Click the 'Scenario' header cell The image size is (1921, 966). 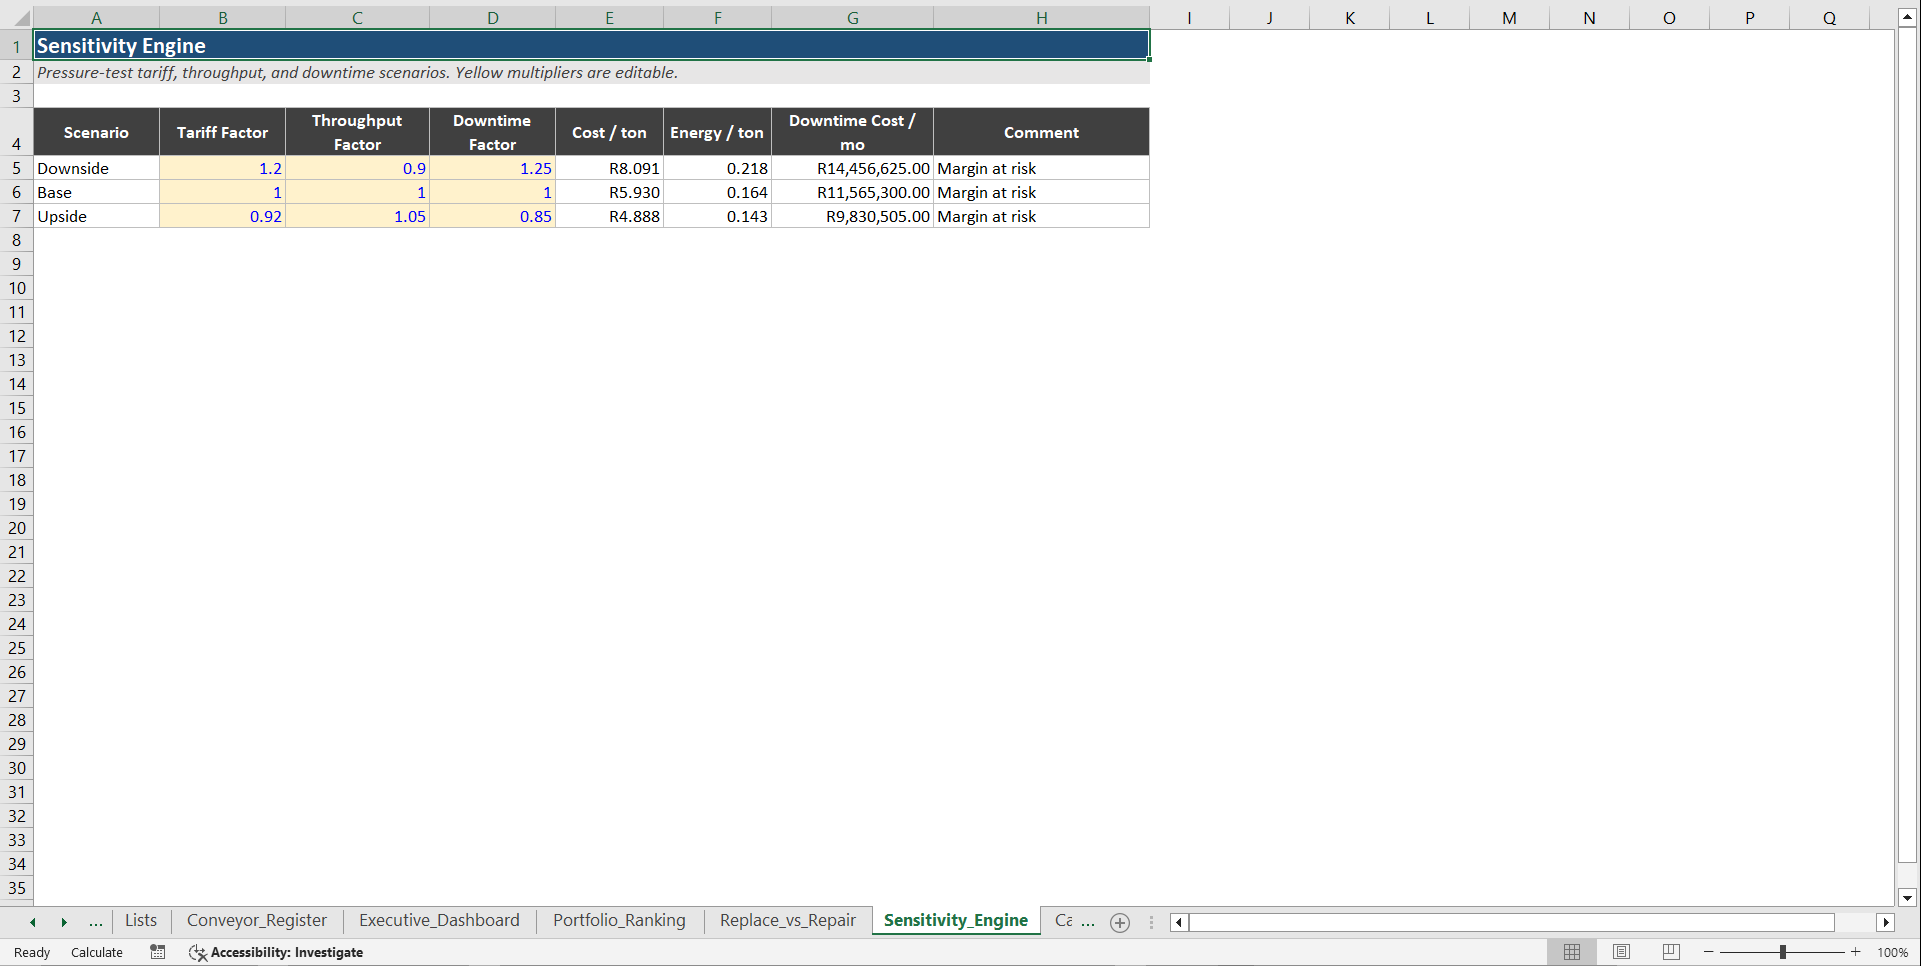(x=96, y=132)
